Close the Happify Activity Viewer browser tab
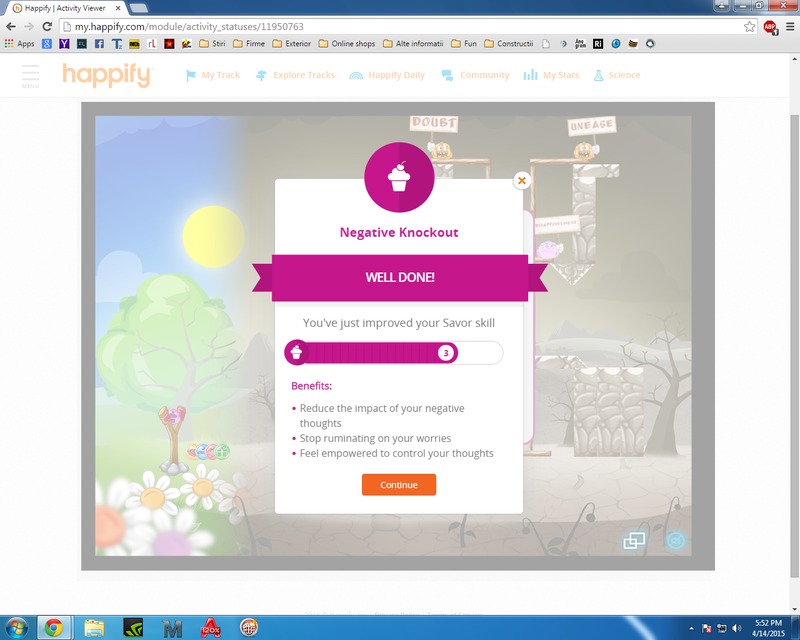The width and height of the screenshot is (800, 640). (x=118, y=8)
